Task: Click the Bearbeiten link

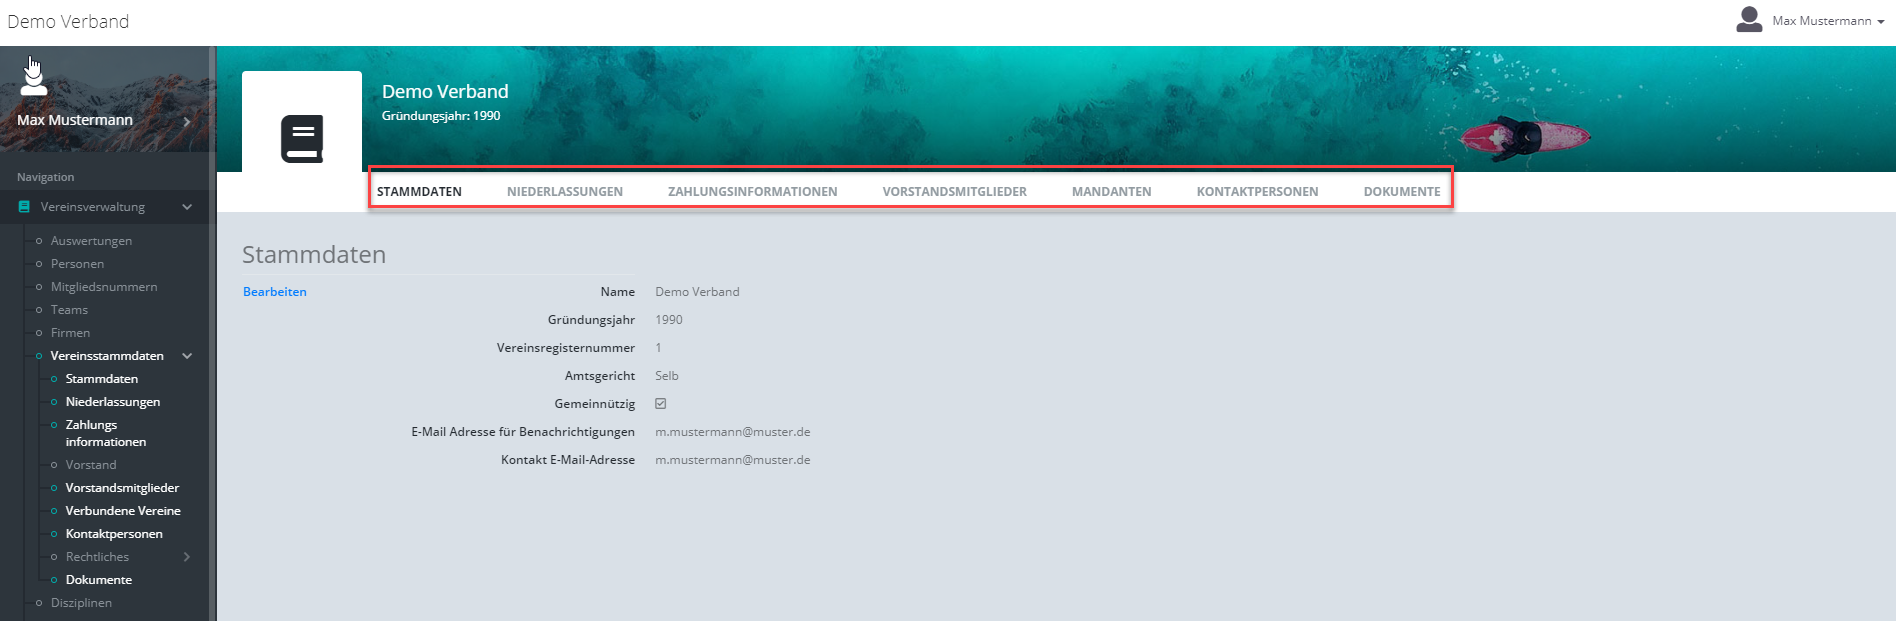Action: coord(275,292)
